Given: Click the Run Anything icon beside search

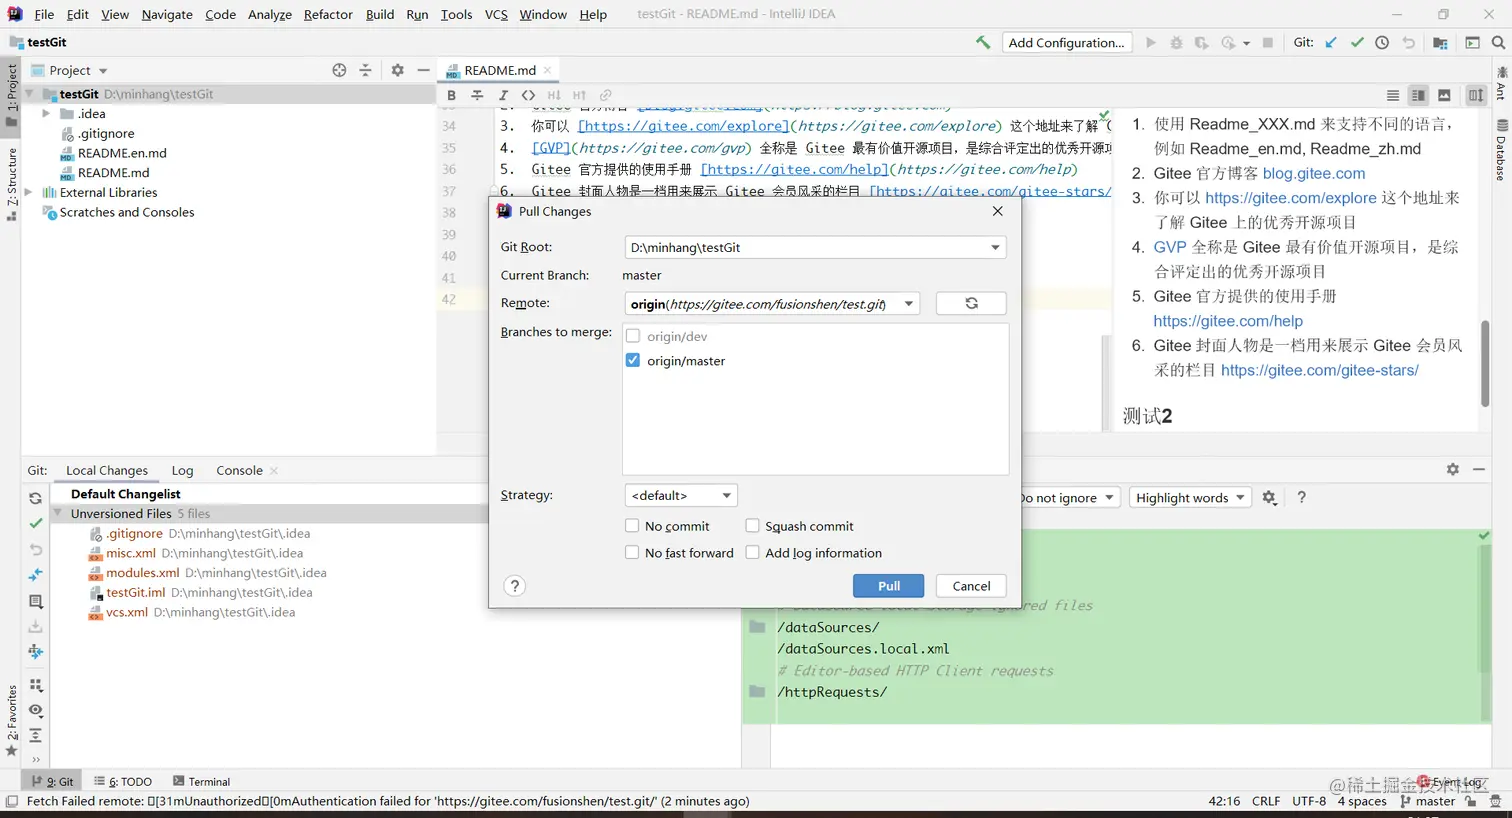Looking at the screenshot, I should point(1472,42).
